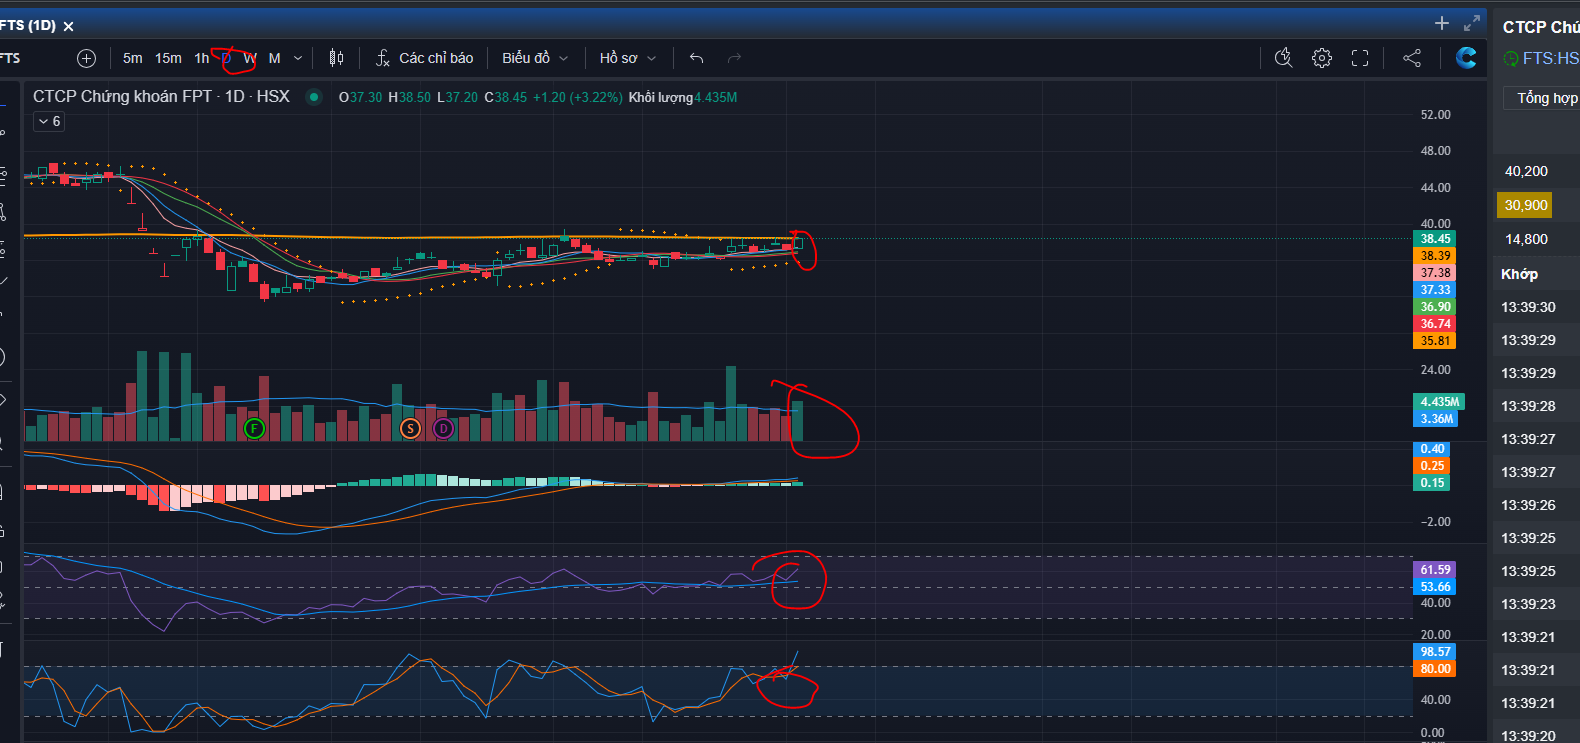Click the 38.45 current price label
The height and width of the screenshot is (743, 1580).
(x=1435, y=238)
